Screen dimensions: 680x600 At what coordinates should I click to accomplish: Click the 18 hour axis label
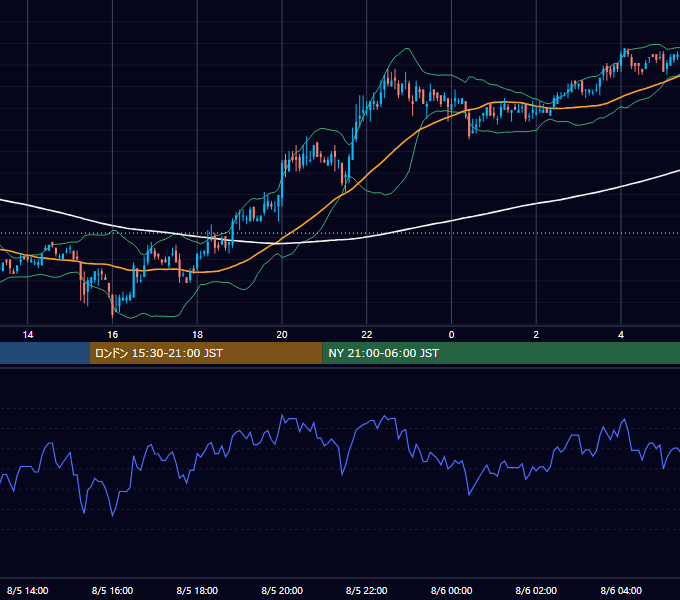pyautogui.click(x=197, y=335)
